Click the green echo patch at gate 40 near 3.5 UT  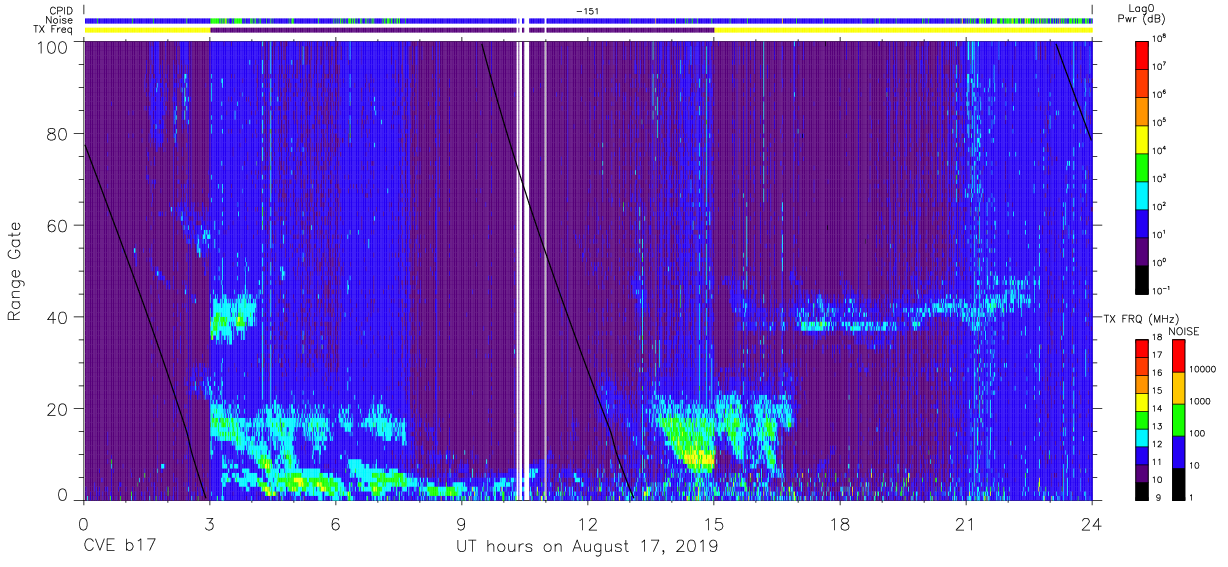point(231,319)
